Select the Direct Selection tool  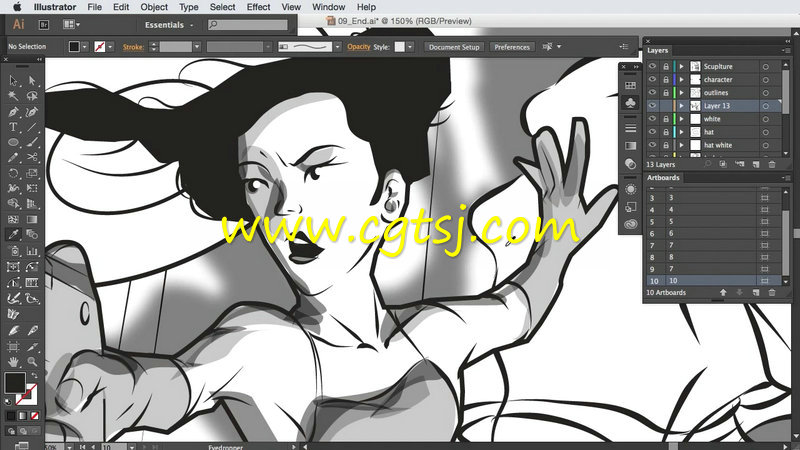32,81
